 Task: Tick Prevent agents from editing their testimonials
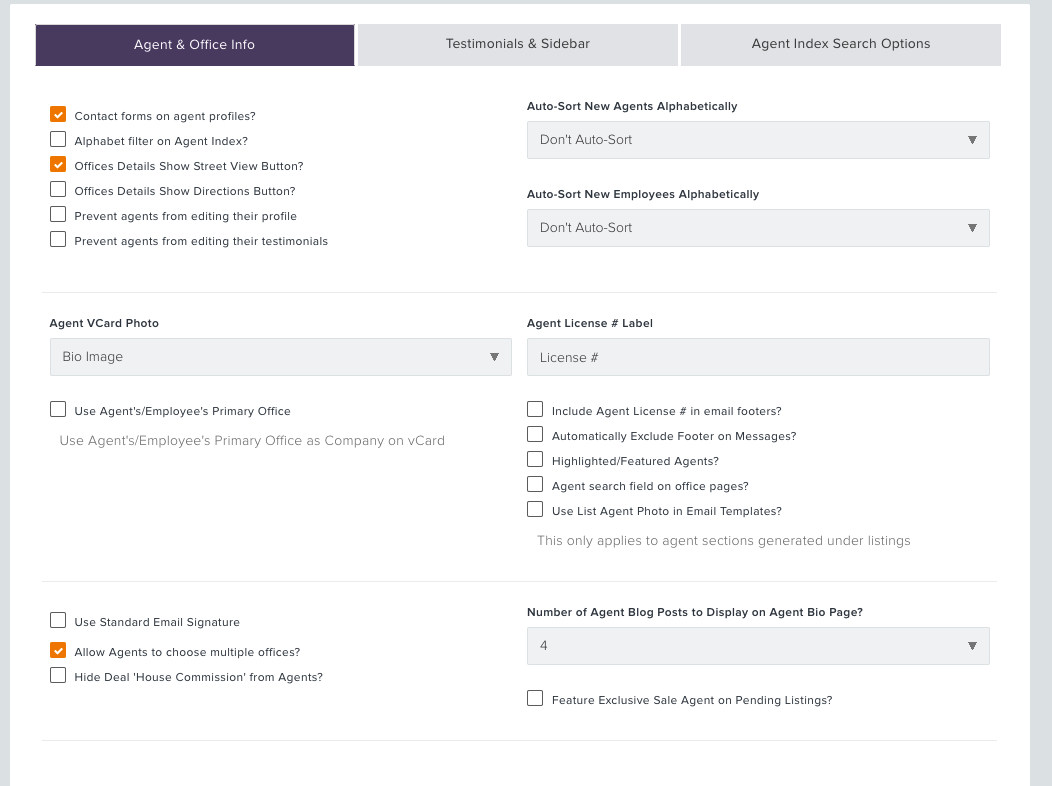[x=58, y=239]
